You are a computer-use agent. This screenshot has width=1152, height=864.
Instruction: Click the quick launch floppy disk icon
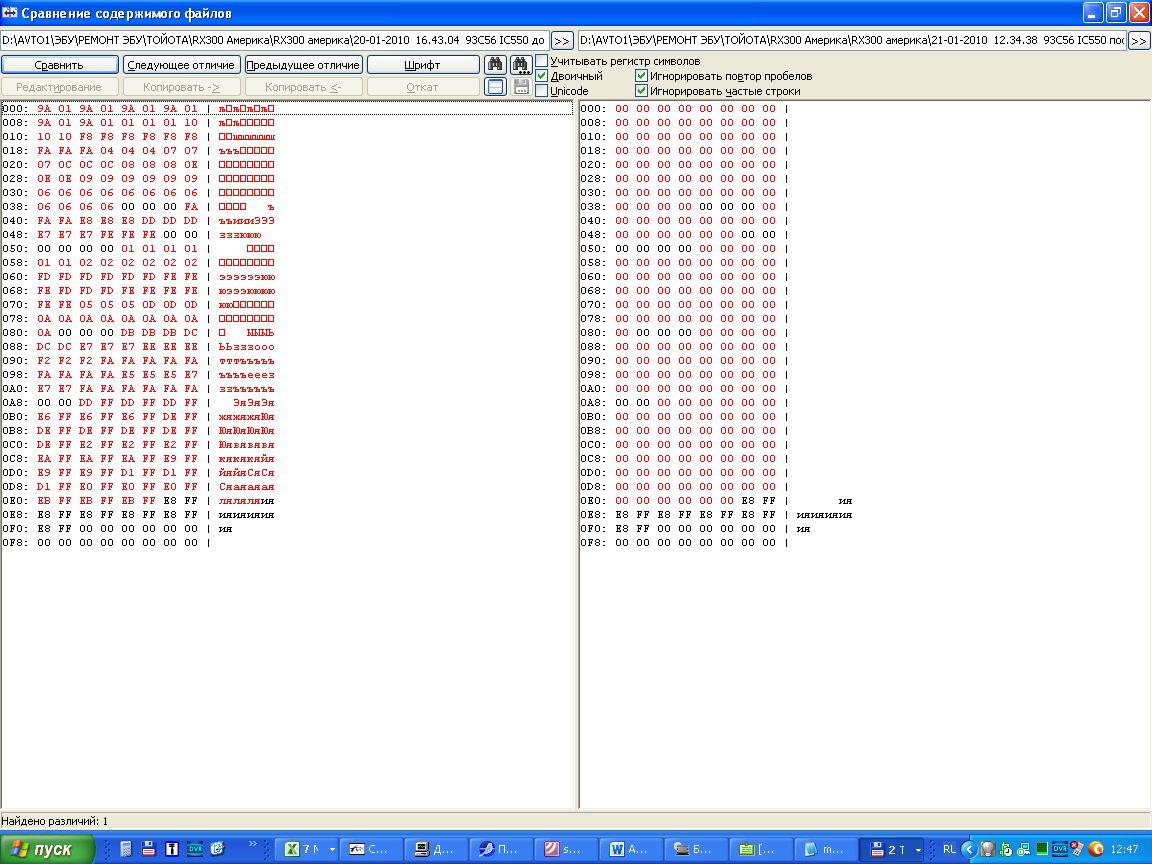tap(148, 849)
